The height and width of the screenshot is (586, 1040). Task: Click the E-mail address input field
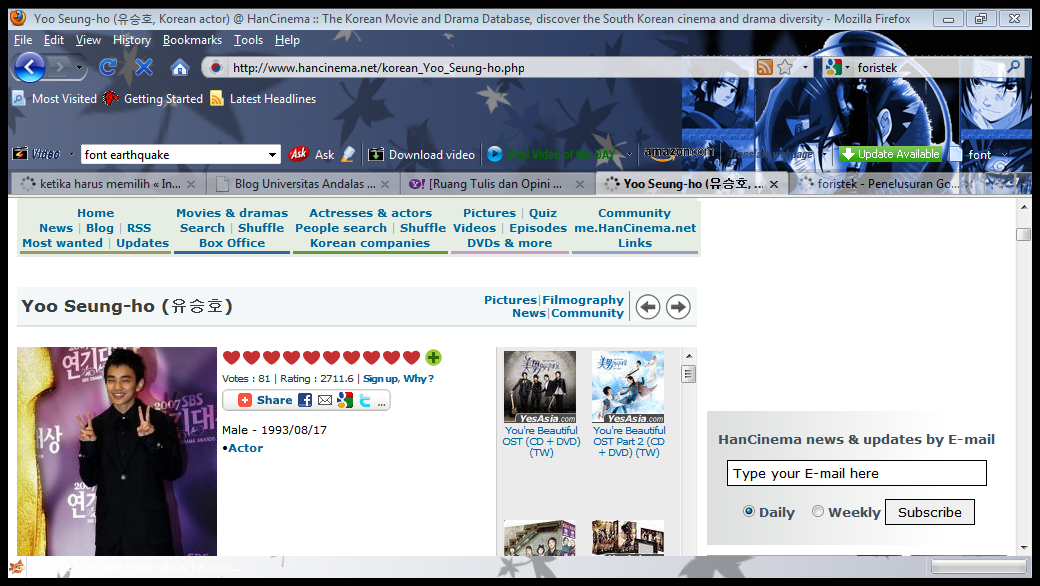(x=856, y=473)
